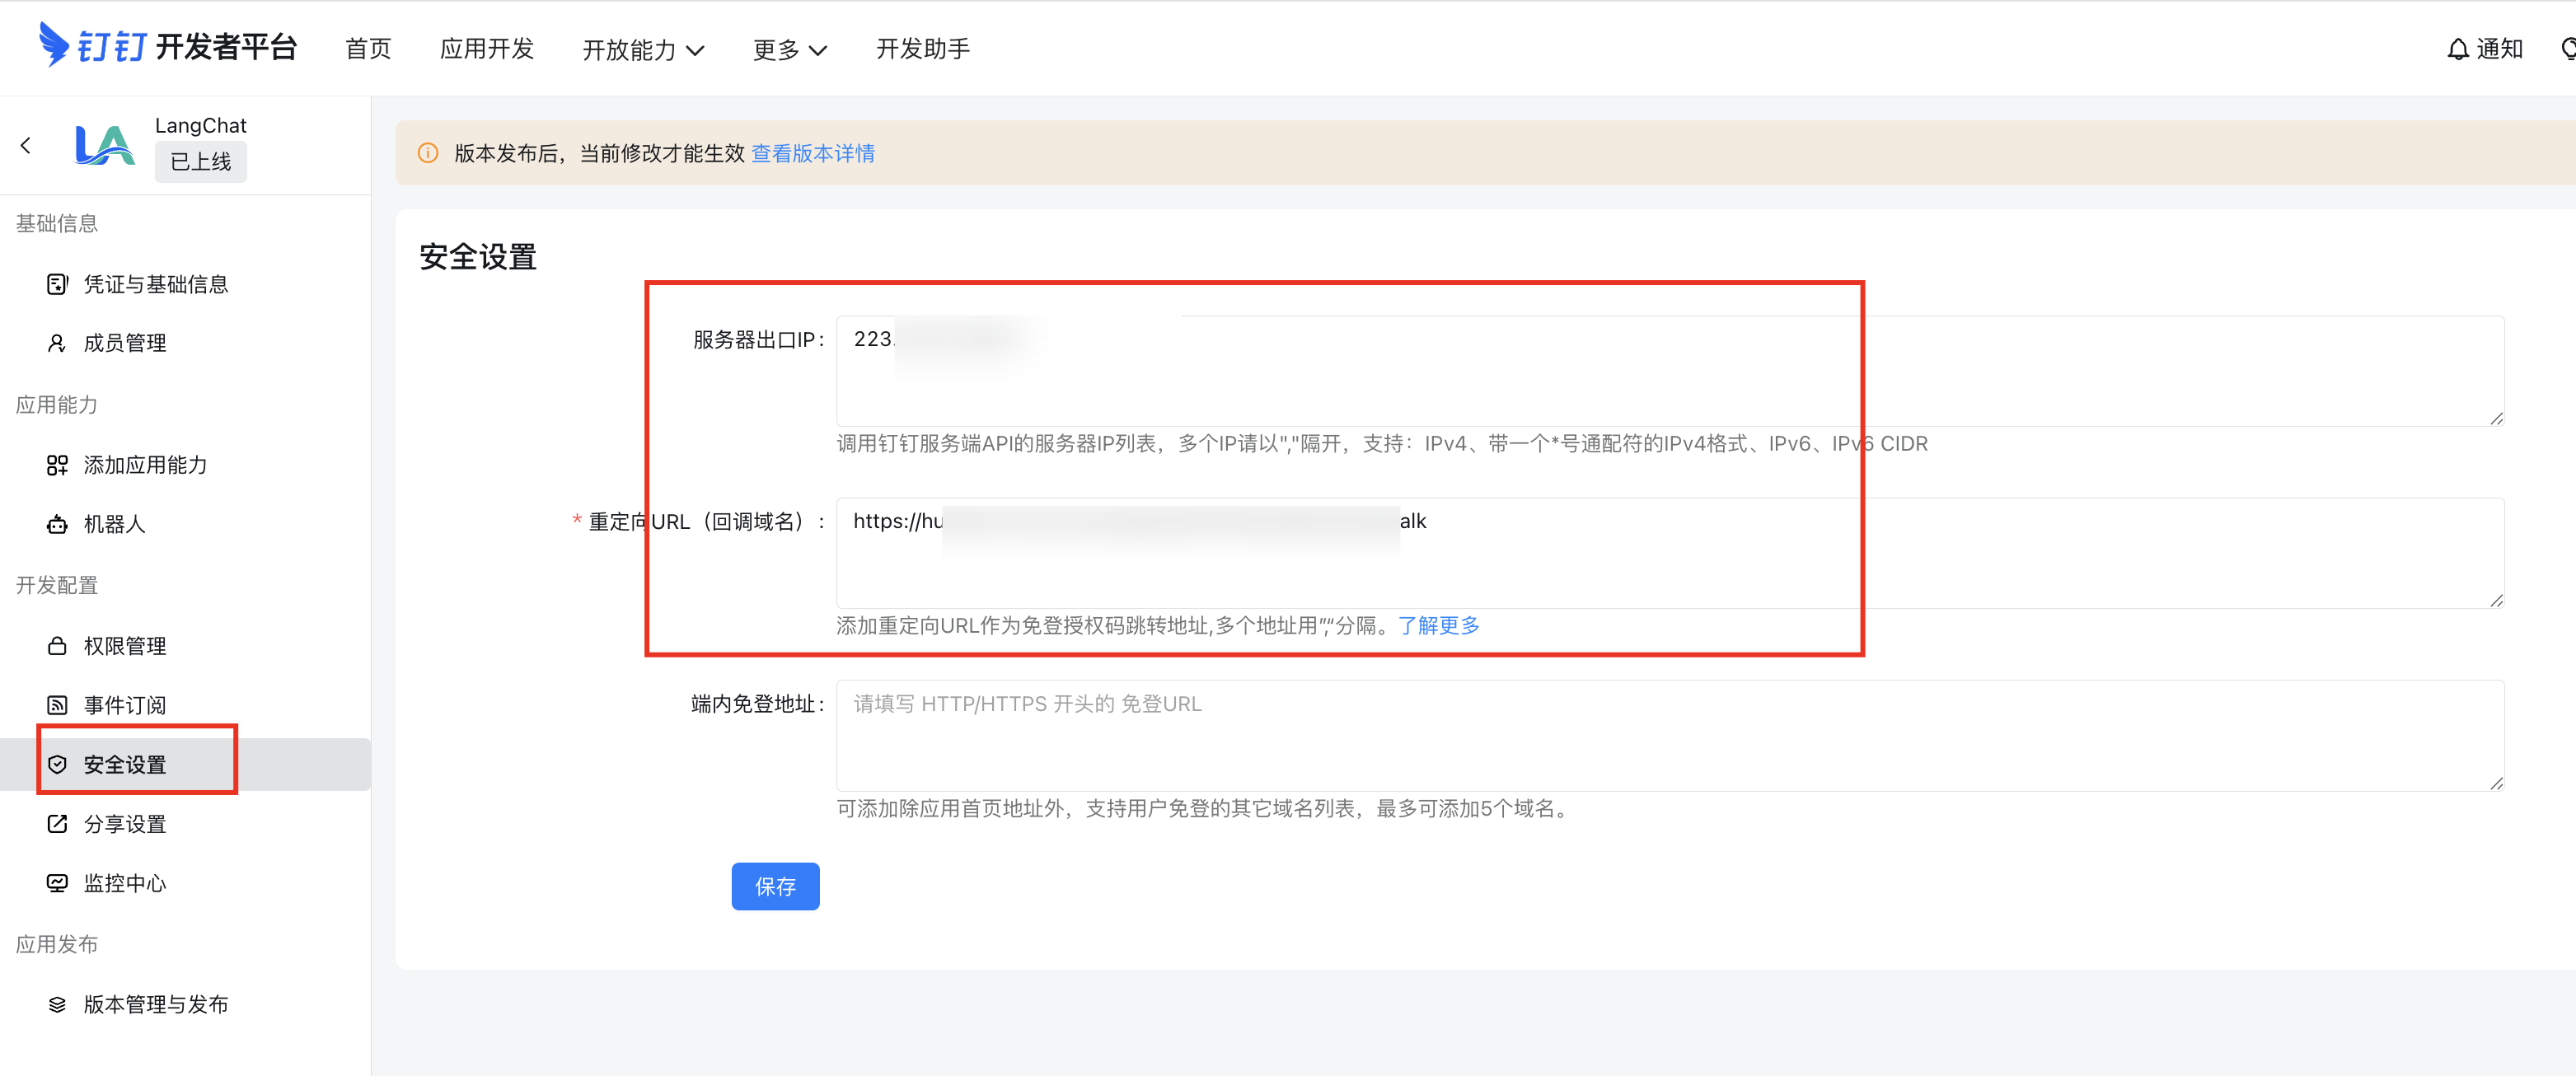Click the lock icon for 权限管理

(57, 646)
